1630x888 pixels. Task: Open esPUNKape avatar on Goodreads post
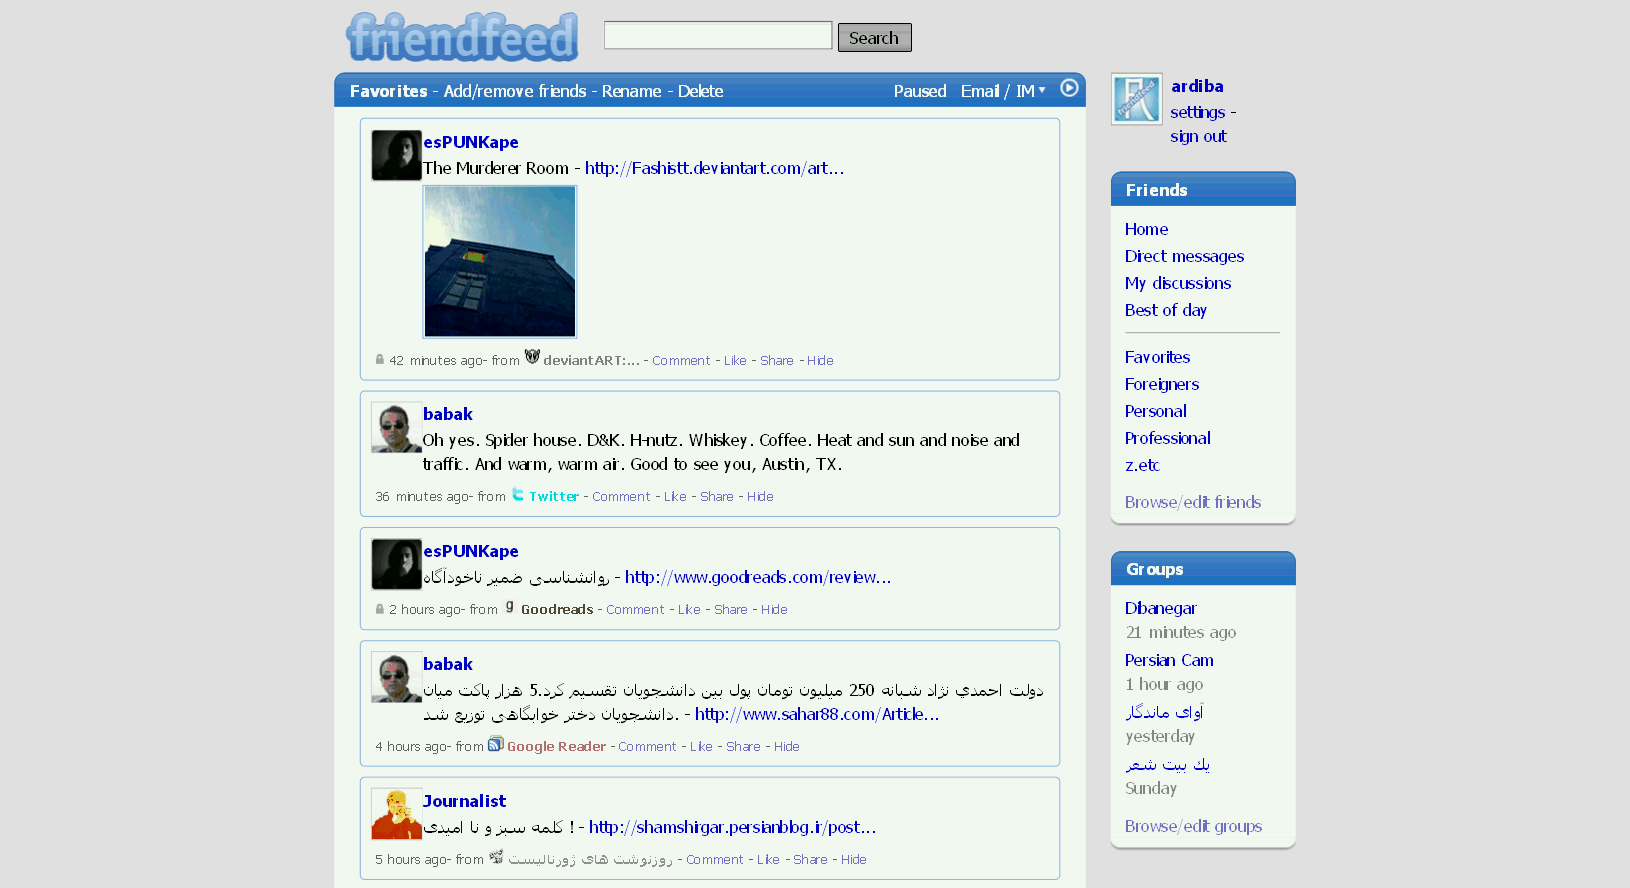396,564
